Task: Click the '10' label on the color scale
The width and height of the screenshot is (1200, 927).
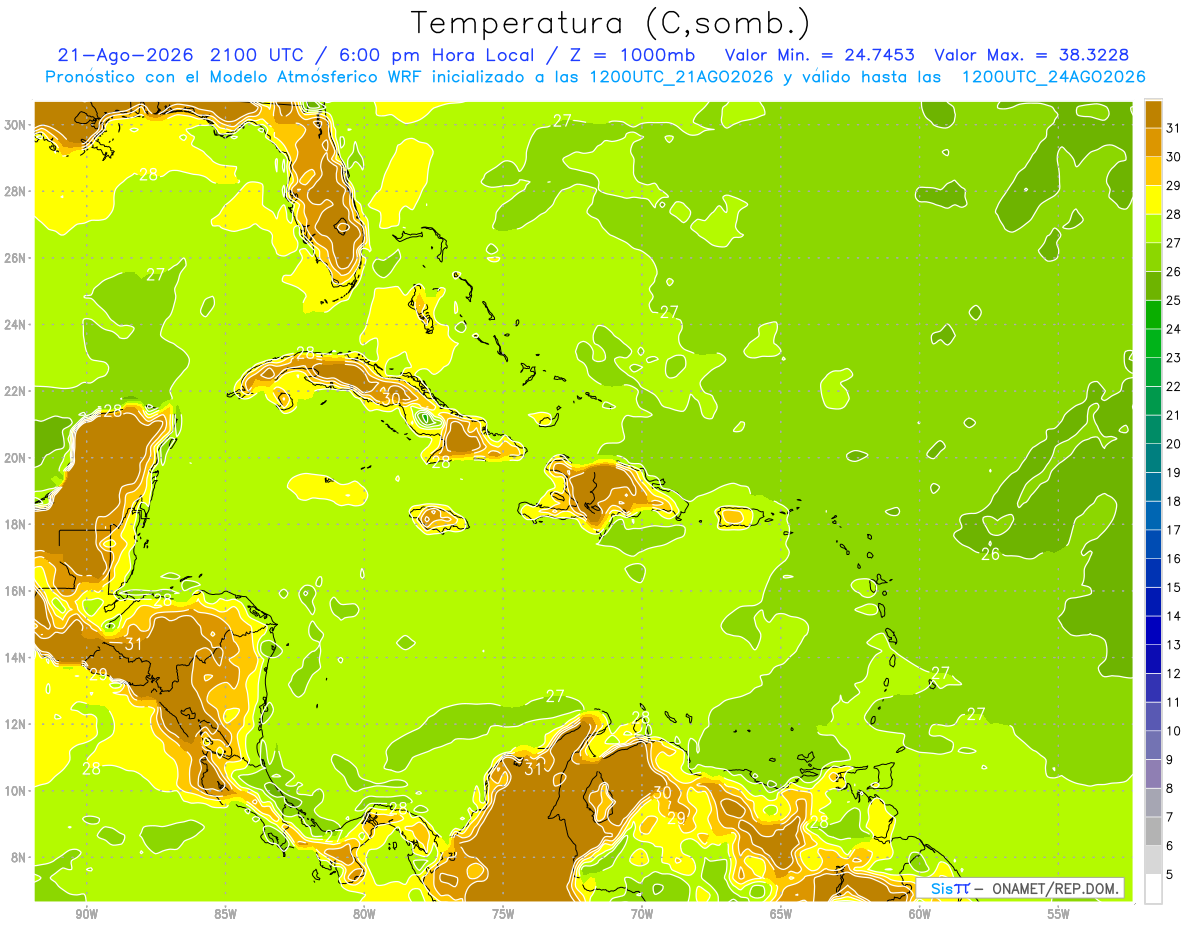Action: [x=1173, y=731]
